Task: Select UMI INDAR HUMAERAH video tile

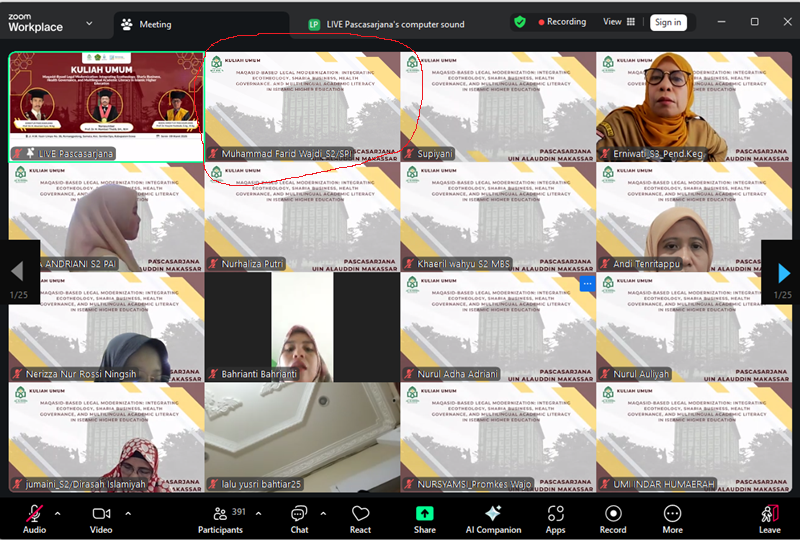Action: tap(694, 437)
